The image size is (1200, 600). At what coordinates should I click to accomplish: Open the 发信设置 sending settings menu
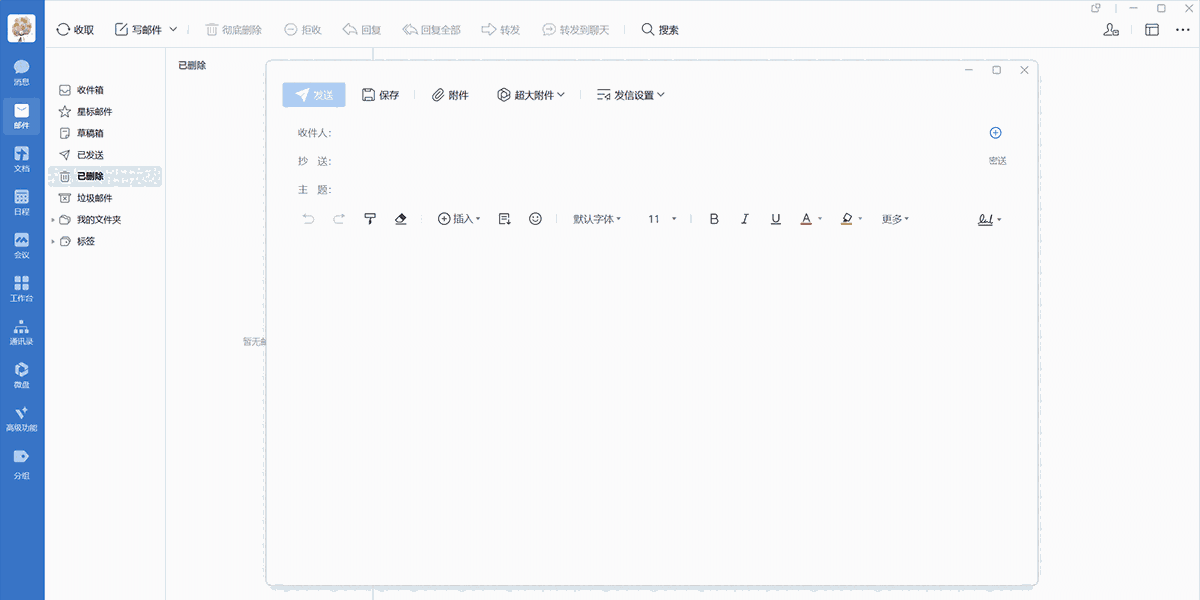631,94
